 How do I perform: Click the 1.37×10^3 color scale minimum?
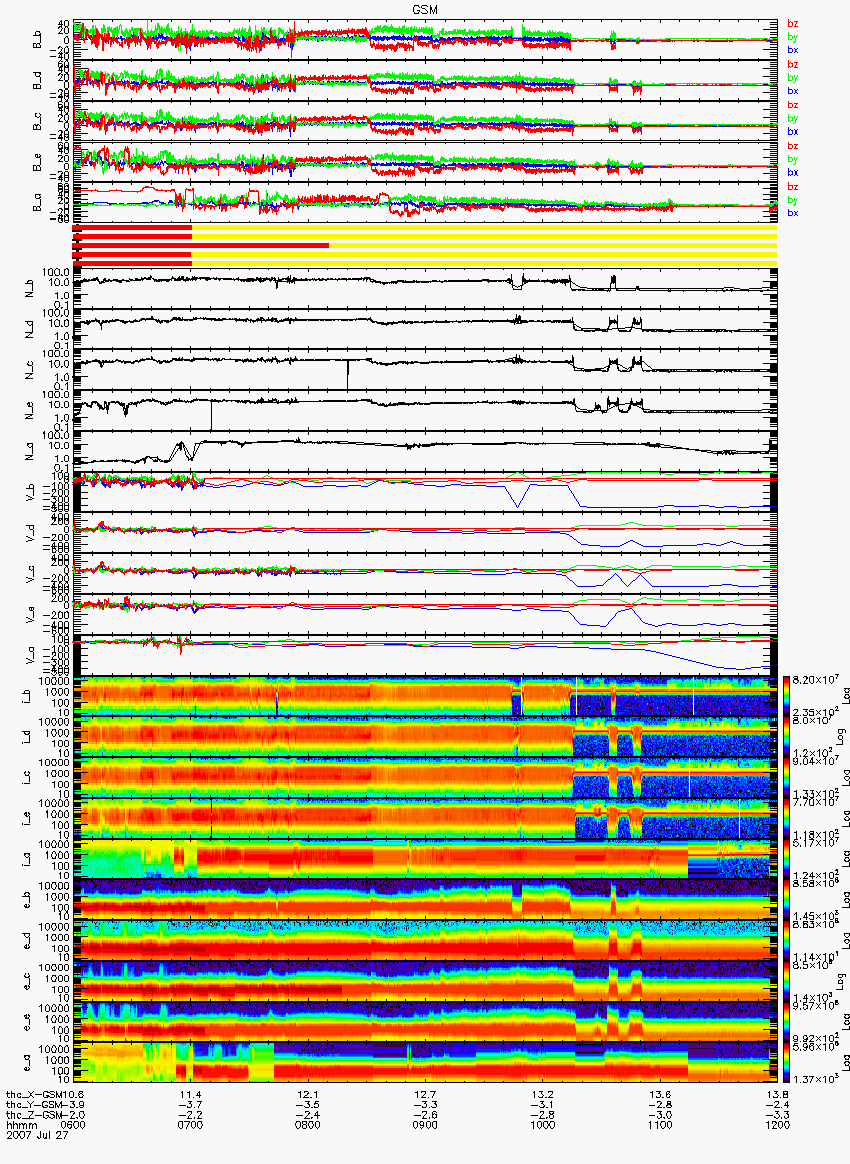(x=814, y=1078)
